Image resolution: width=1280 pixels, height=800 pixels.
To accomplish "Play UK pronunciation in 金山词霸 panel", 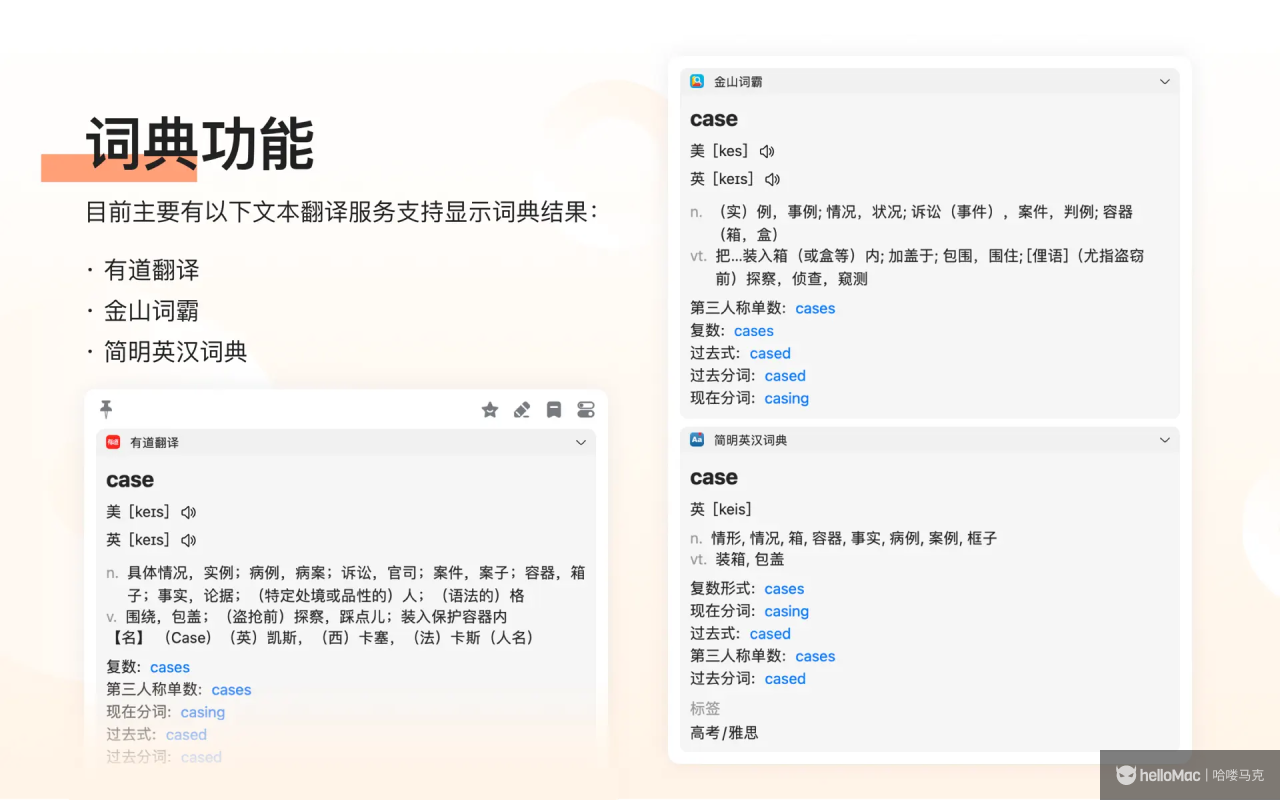I will (772, 179).
